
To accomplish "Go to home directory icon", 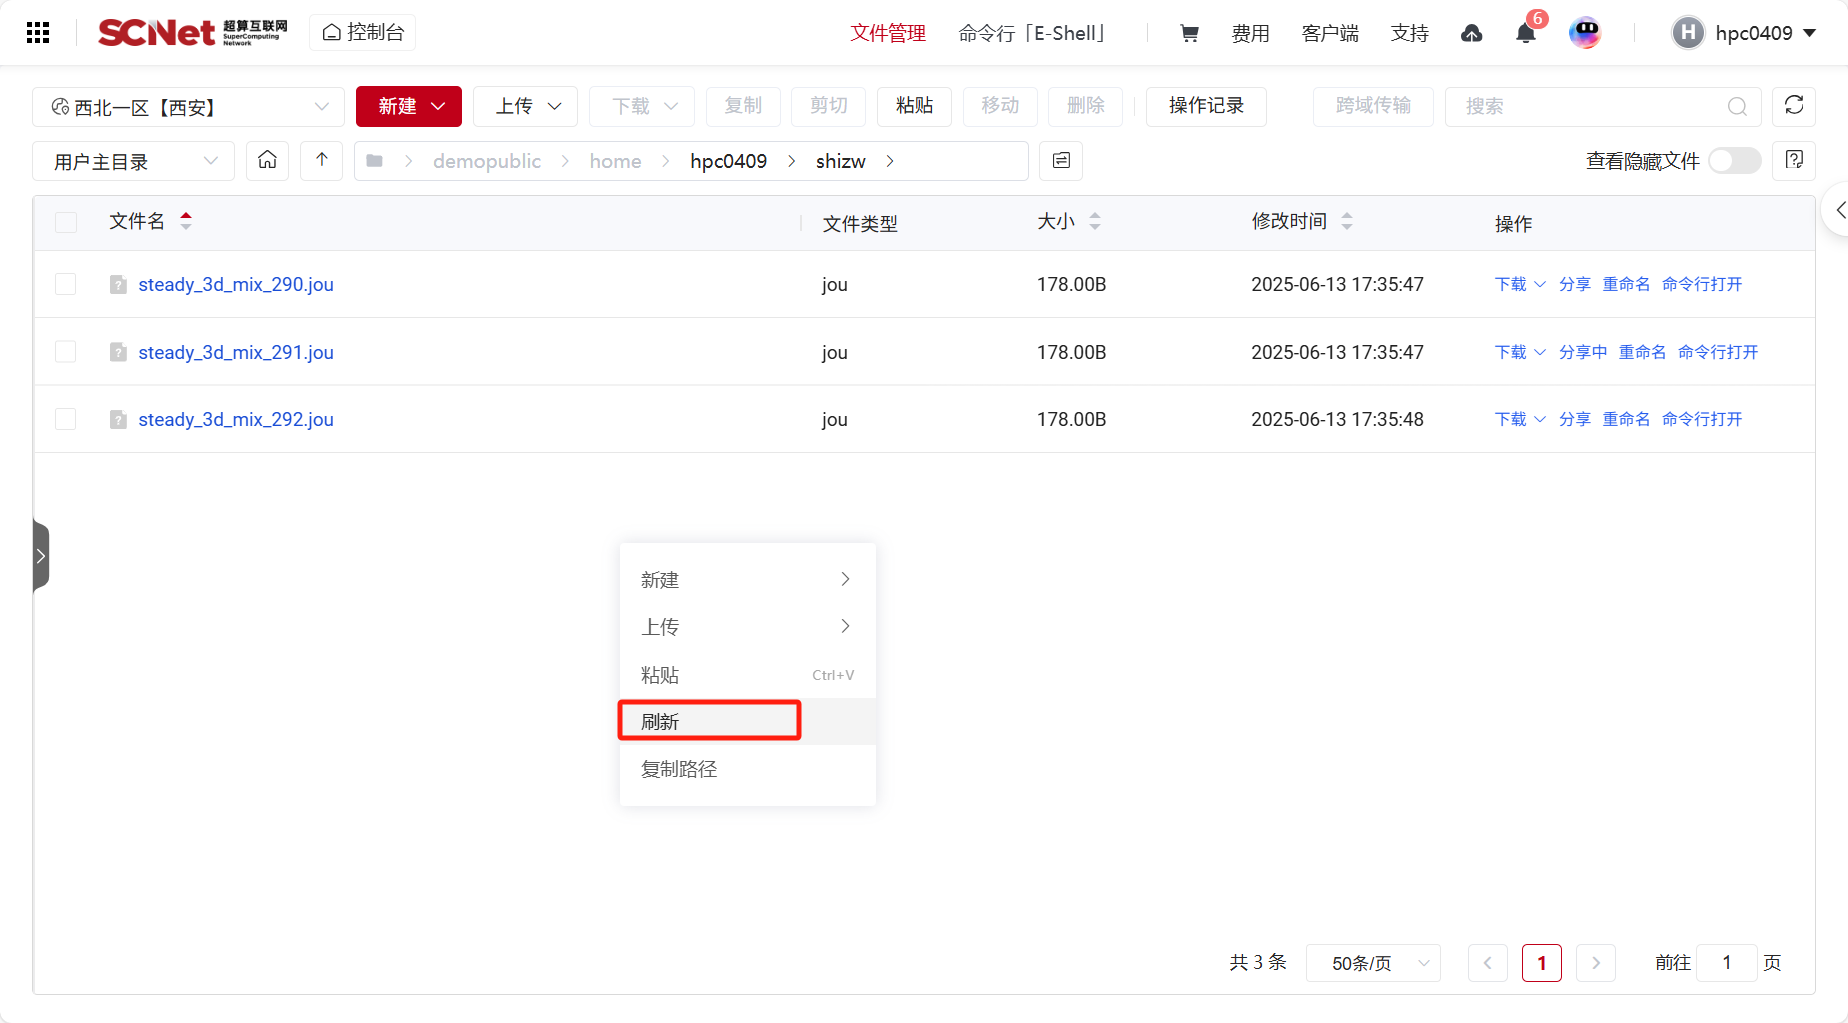I will point(267,160).
